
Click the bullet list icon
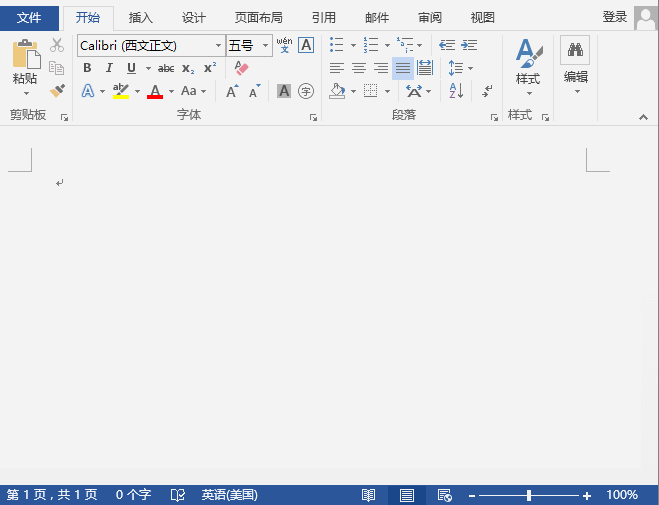(x=337, y=45)
